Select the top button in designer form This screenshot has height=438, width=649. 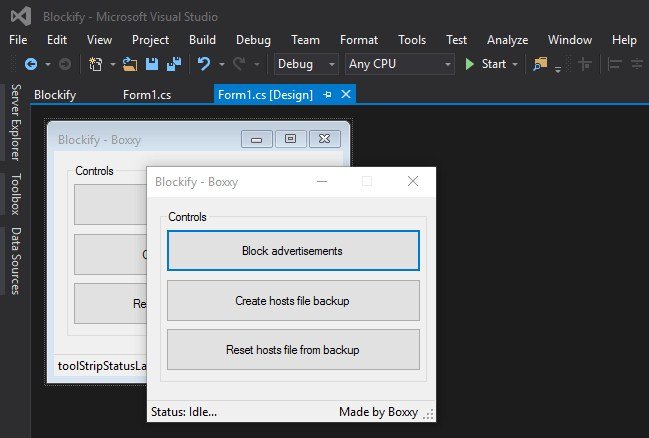click(111, 205)
